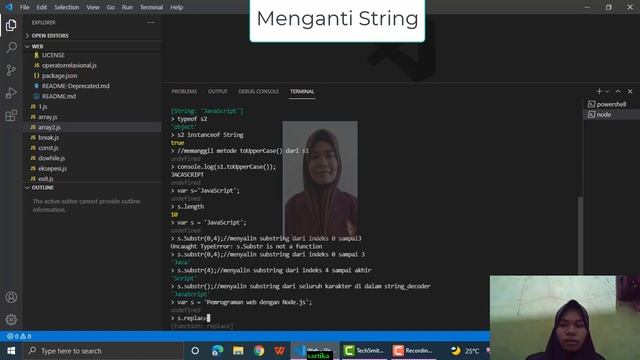The width and height of the screenshot is (640, 360).
Task: Open the Terminal menu
Action: [151, 7]
